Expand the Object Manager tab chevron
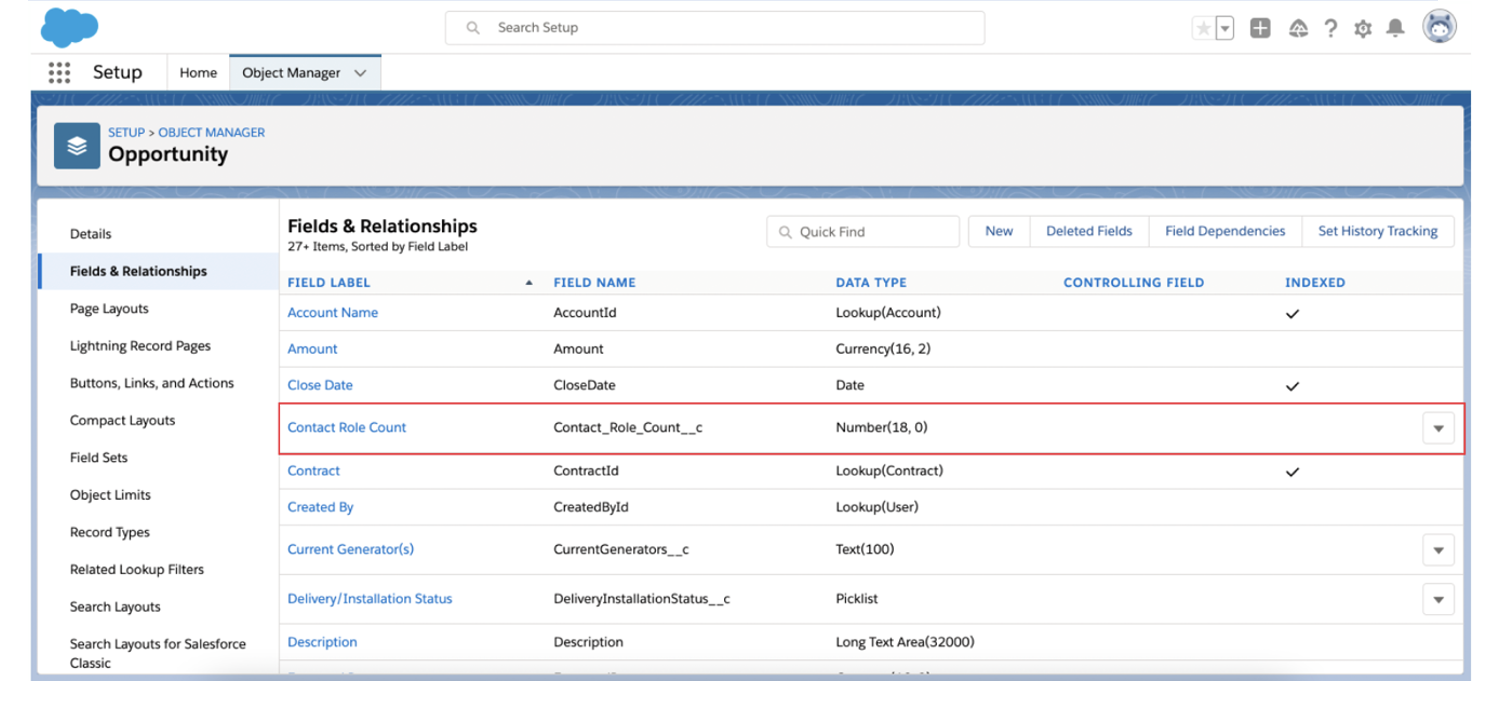Screen dimensions: 1504x716 pos(361,73)
